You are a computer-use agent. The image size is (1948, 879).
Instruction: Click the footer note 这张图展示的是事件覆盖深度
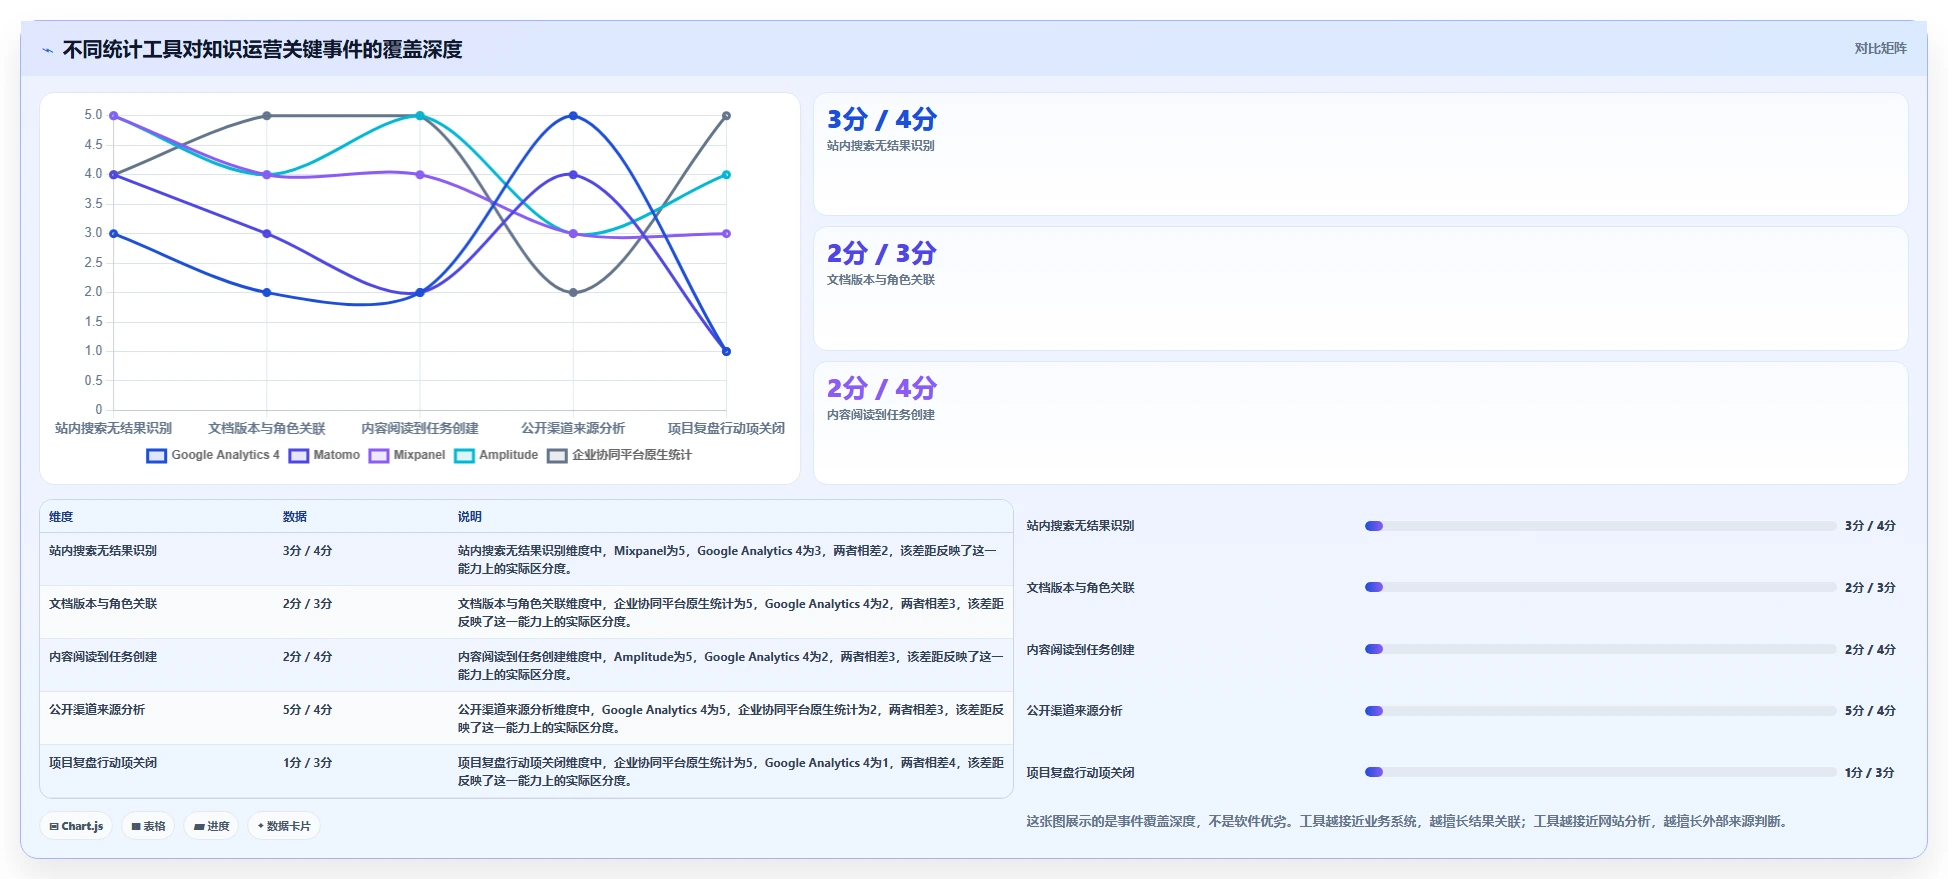pyautogui.click(x=1410, y=821)
